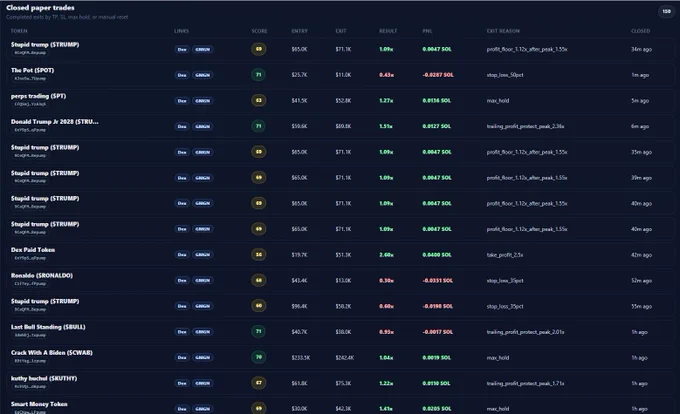
Task: Select 'Donald Trump Jr 2028' token name
Action: (x=55, y=121)
